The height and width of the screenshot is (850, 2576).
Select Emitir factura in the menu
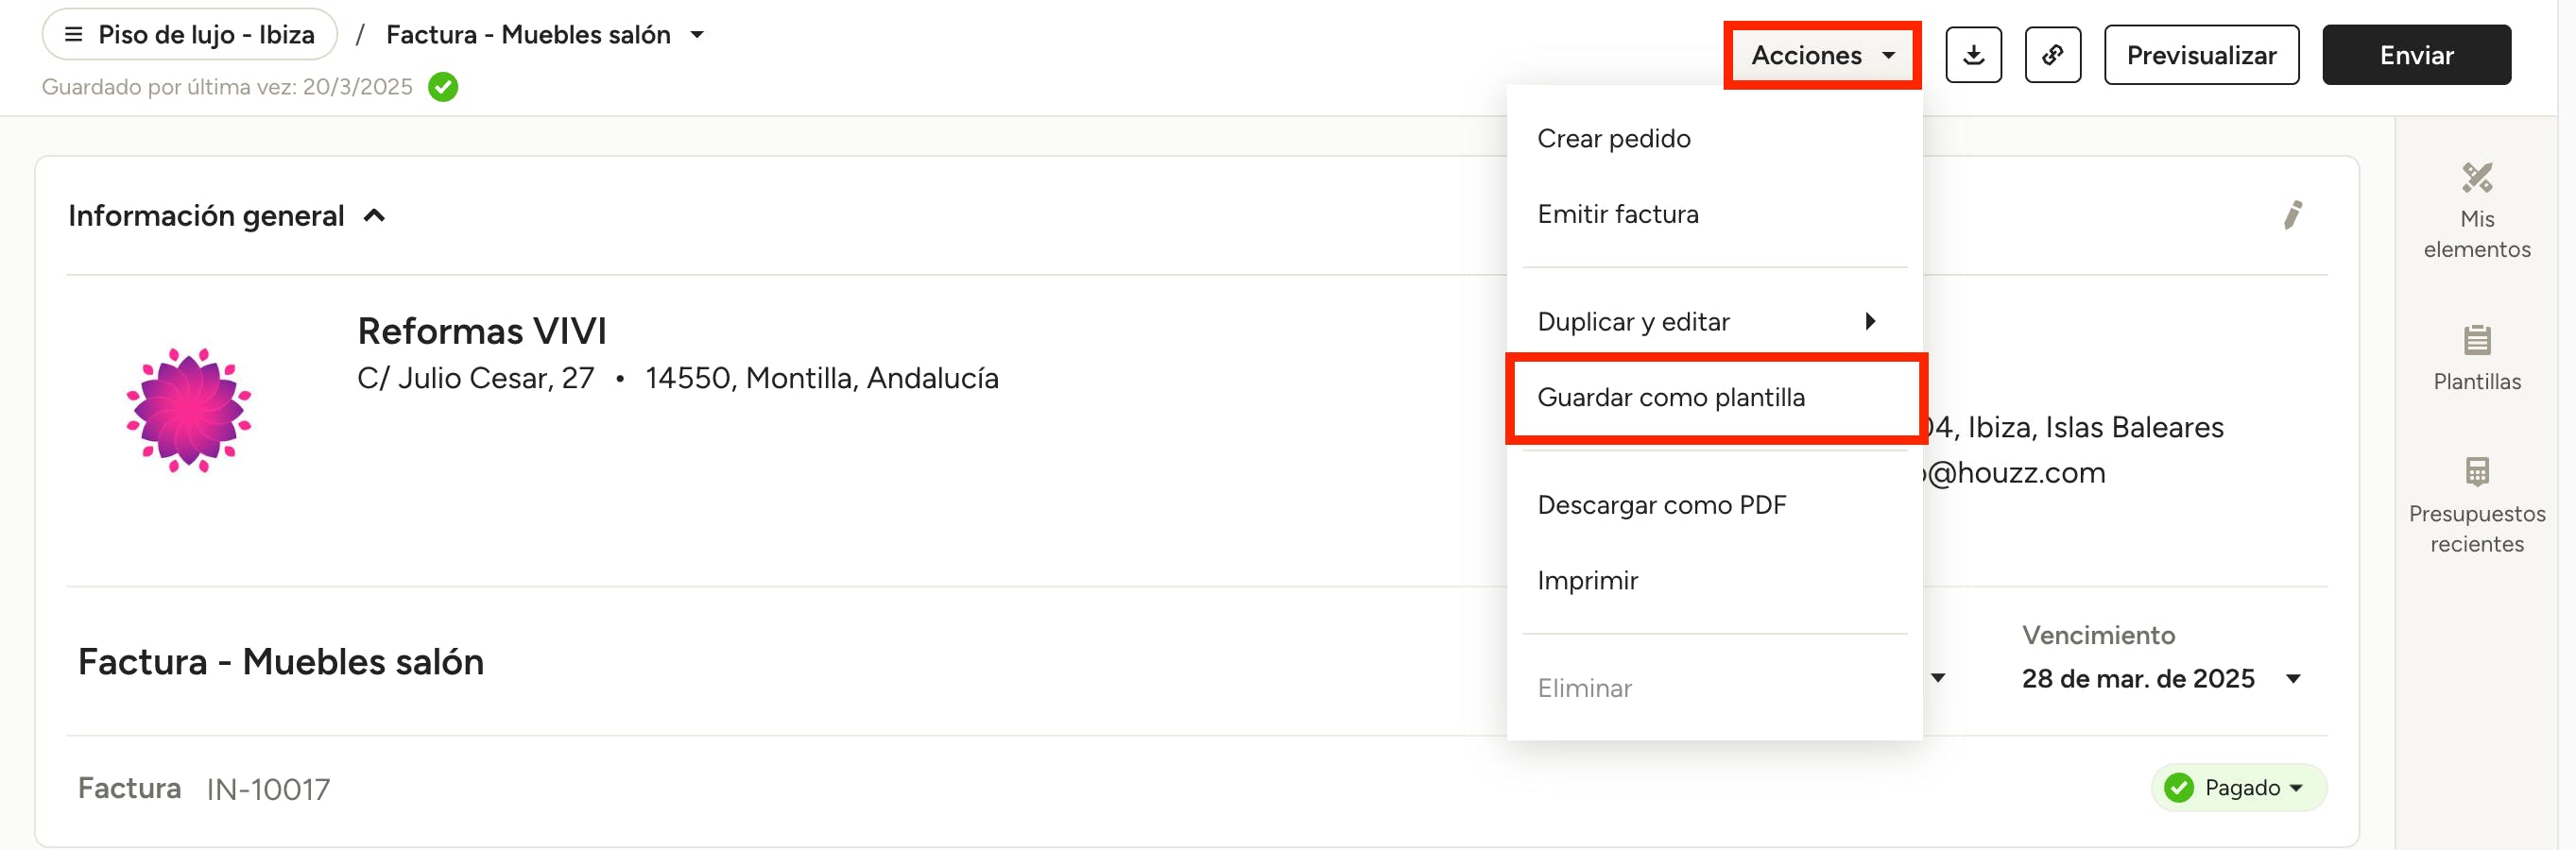[1617, 215]
